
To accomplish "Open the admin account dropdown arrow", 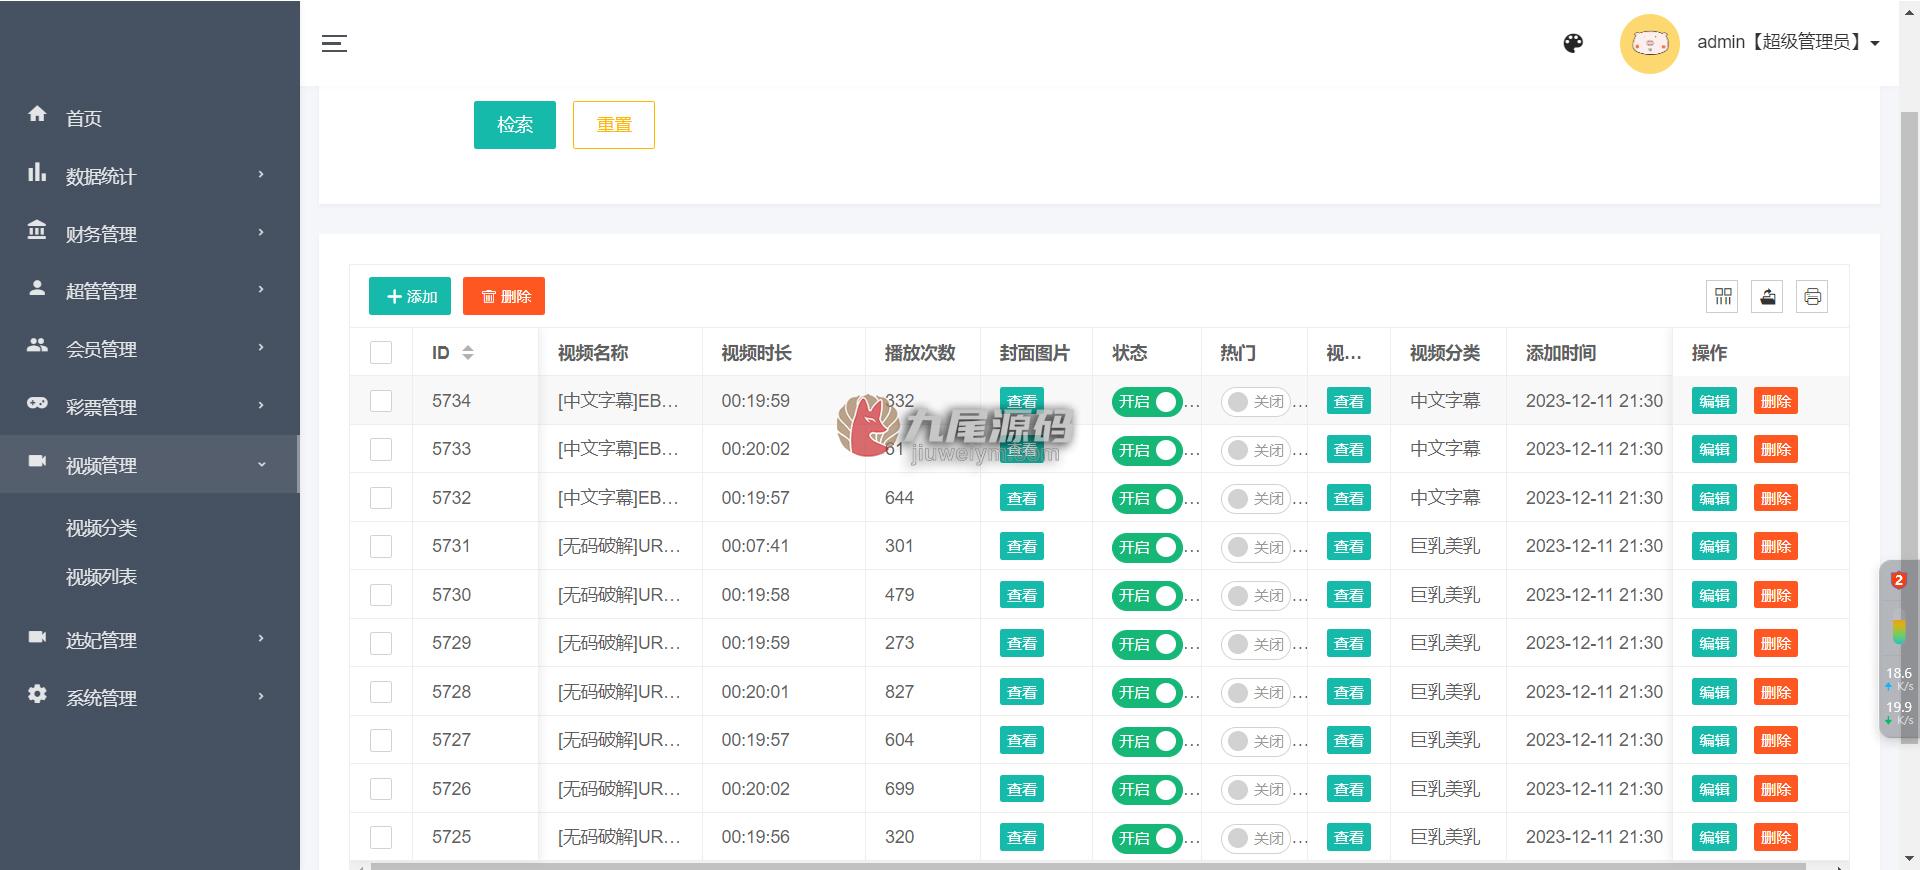I will tap(1875, 43).
